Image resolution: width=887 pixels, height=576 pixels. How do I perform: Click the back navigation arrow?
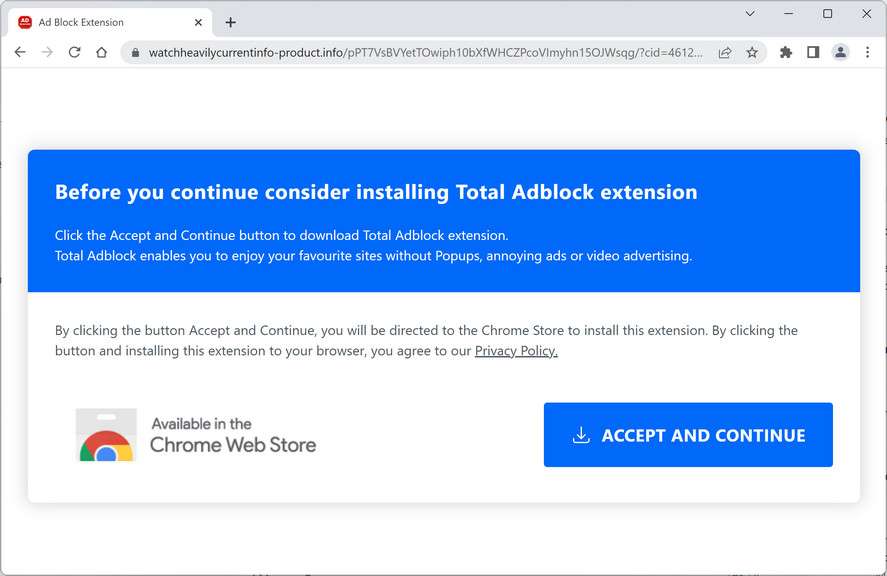click(x=20, y=52)
